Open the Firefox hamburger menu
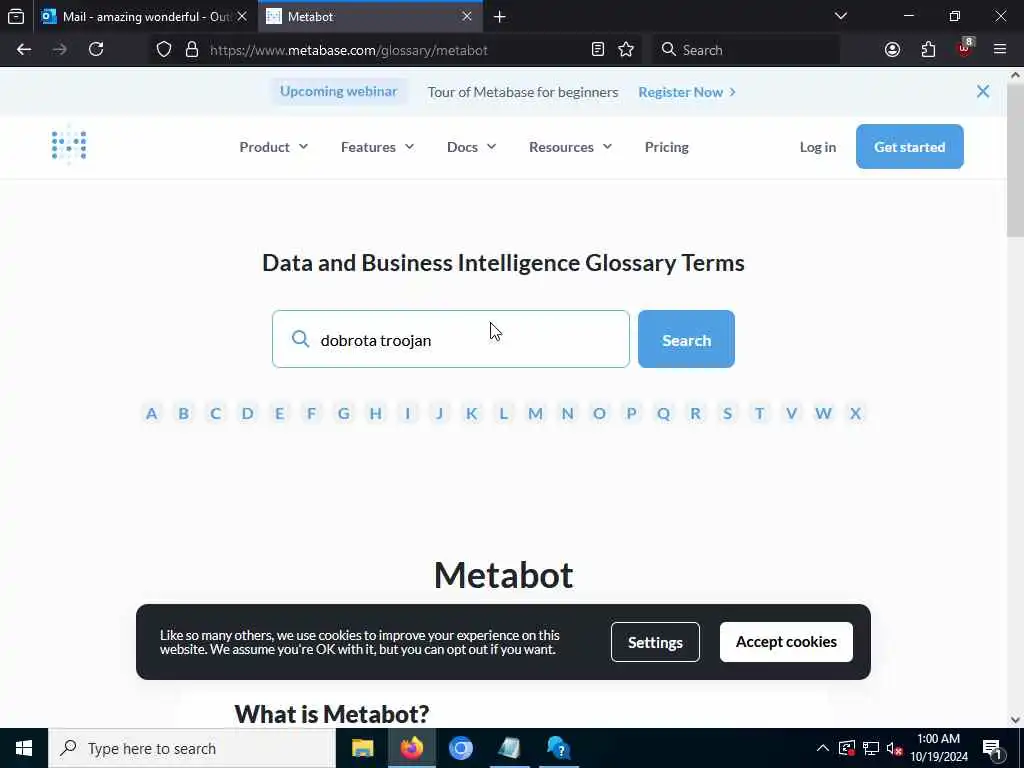The width and height of the screenshot is (1024, 768). click(1000, 50)
